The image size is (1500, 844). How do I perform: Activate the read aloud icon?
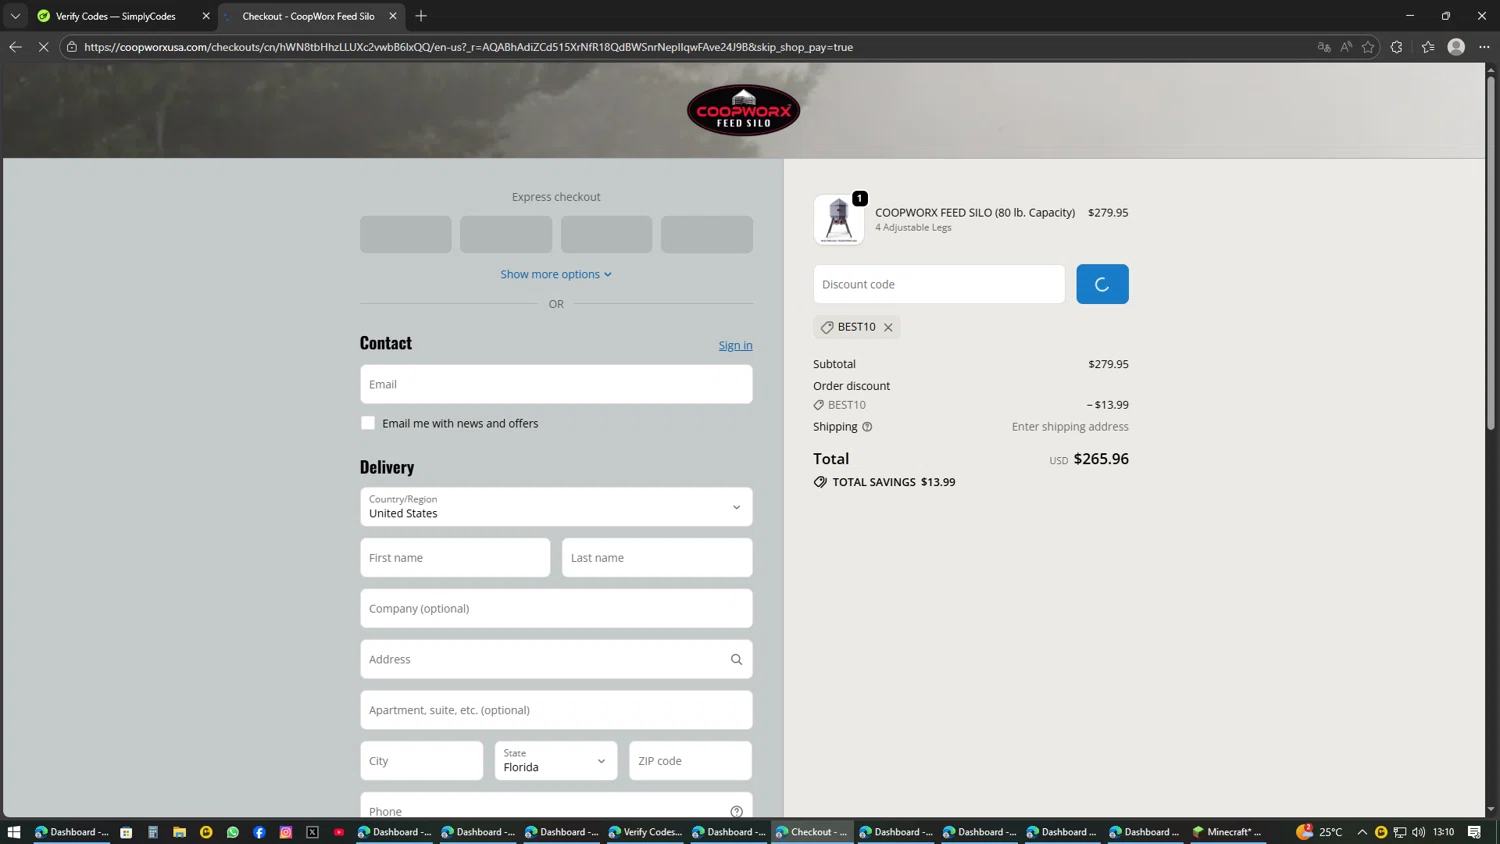point(1346,47)
